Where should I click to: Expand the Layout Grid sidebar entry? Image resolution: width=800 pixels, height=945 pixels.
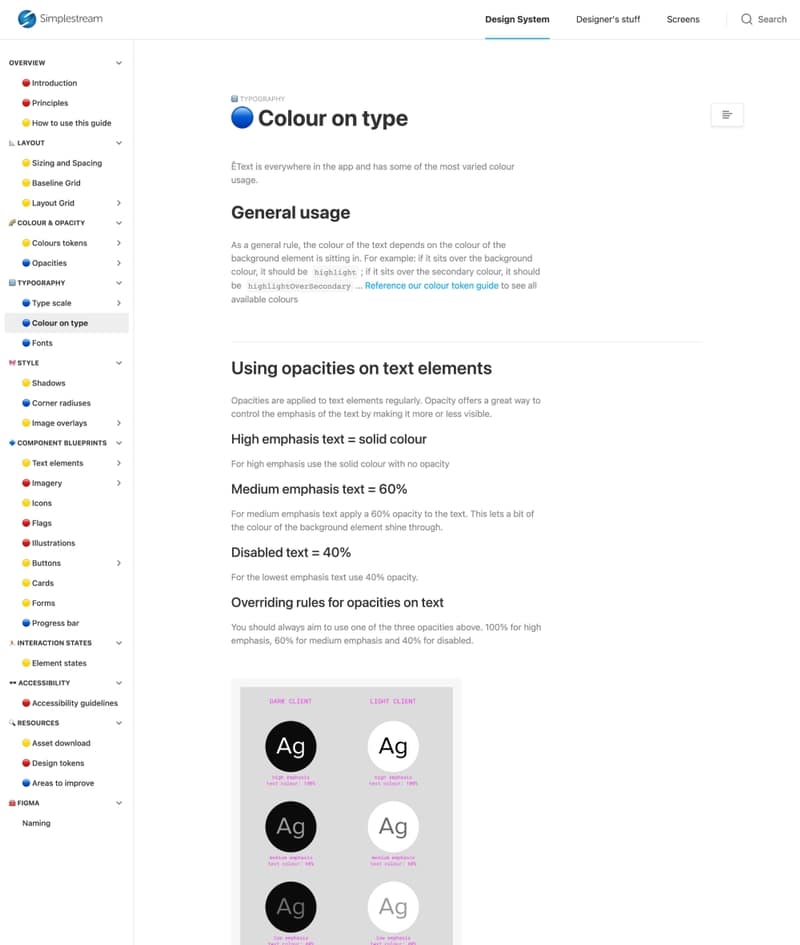click(118, 203)
